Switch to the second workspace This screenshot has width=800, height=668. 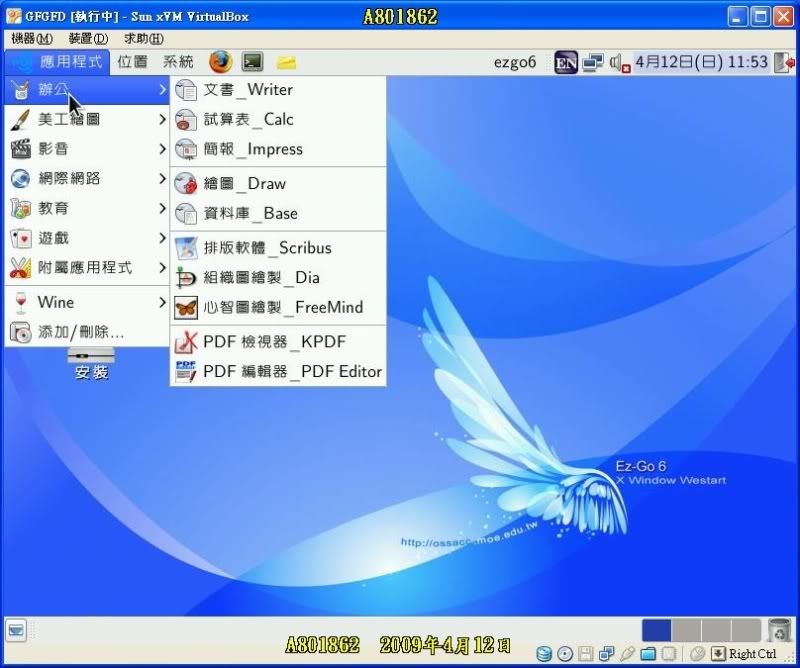(x=686, y=630)
